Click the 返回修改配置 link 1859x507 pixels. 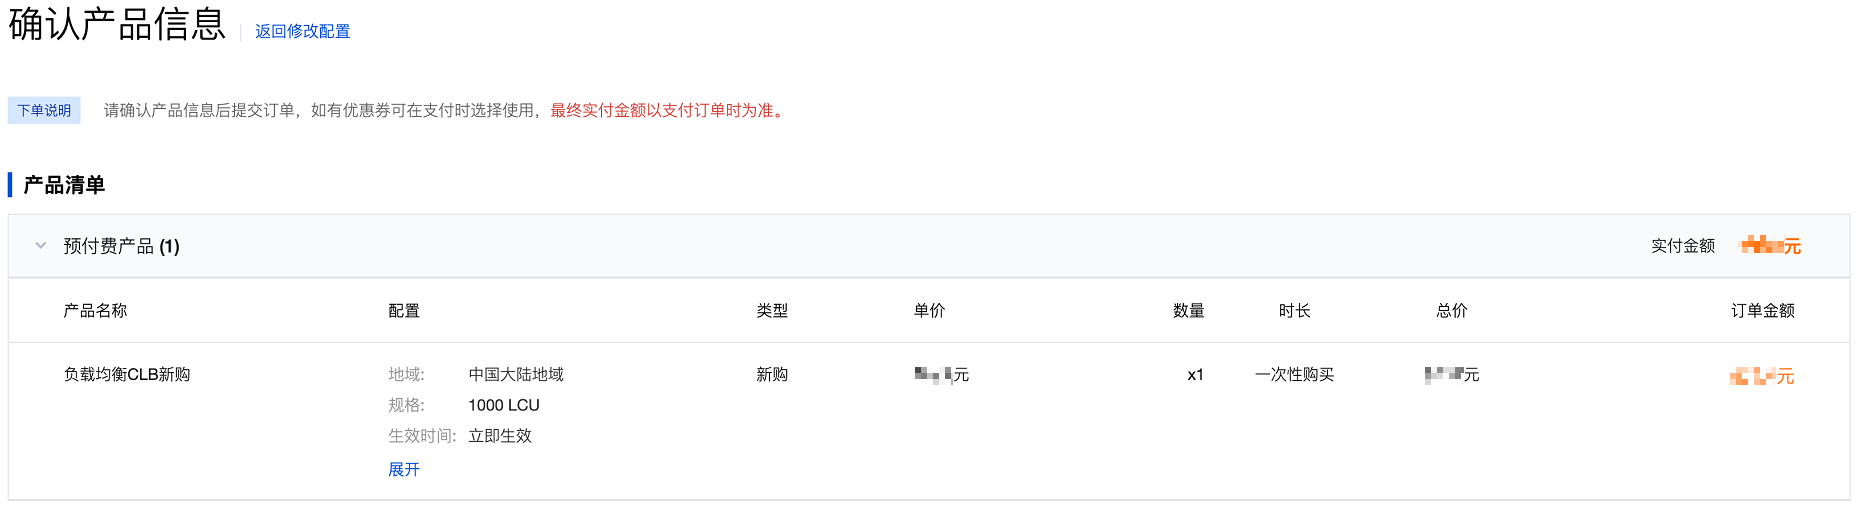[302, 31]
